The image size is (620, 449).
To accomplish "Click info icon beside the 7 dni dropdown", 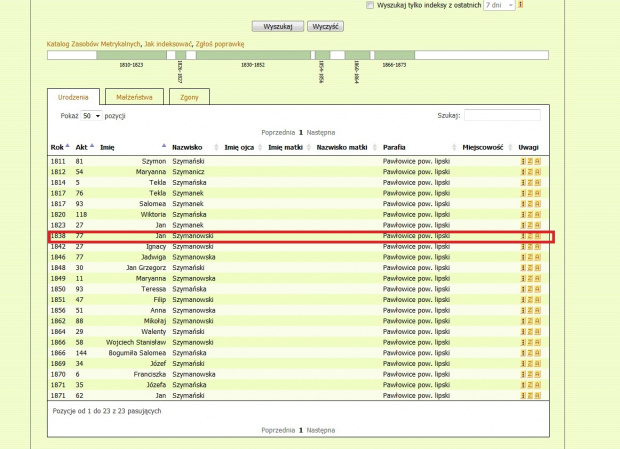I will 521,5.
